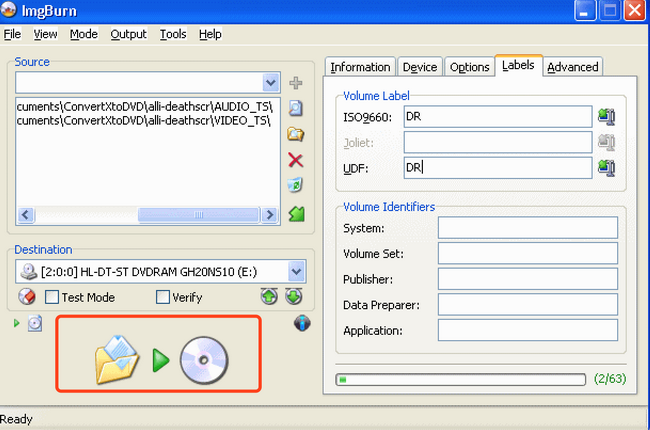Screen dimensions: 650x430
Task: Select the Labels tab
Action: [x=518, y=65]
